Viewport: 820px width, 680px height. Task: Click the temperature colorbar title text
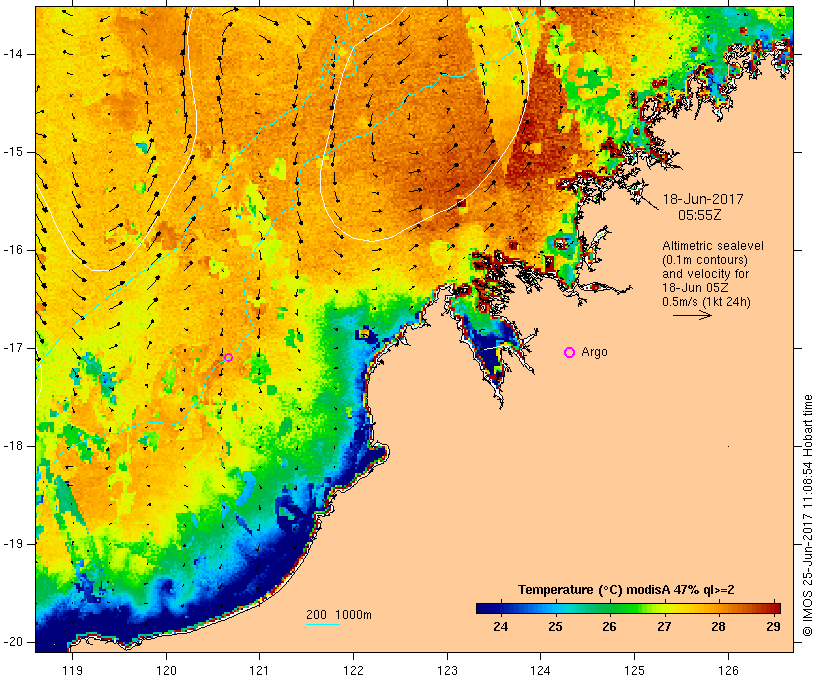[626, 590]
